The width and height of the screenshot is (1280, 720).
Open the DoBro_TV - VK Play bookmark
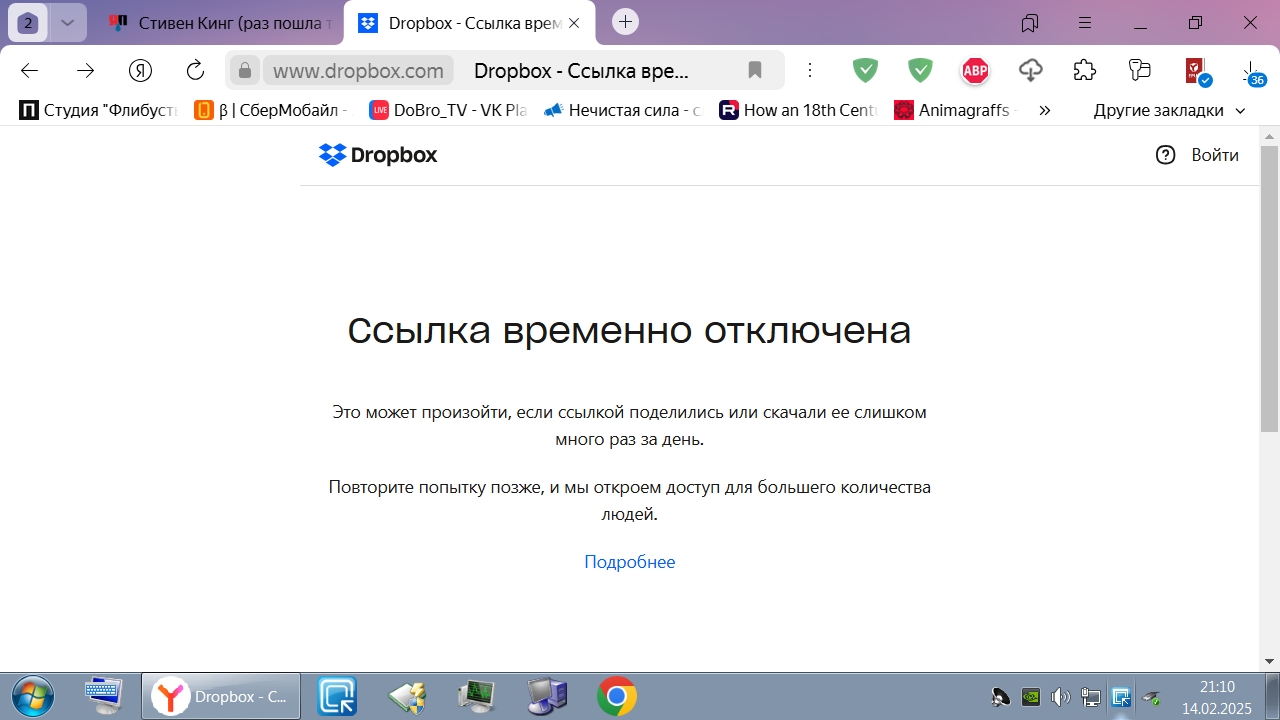point(448,110)
